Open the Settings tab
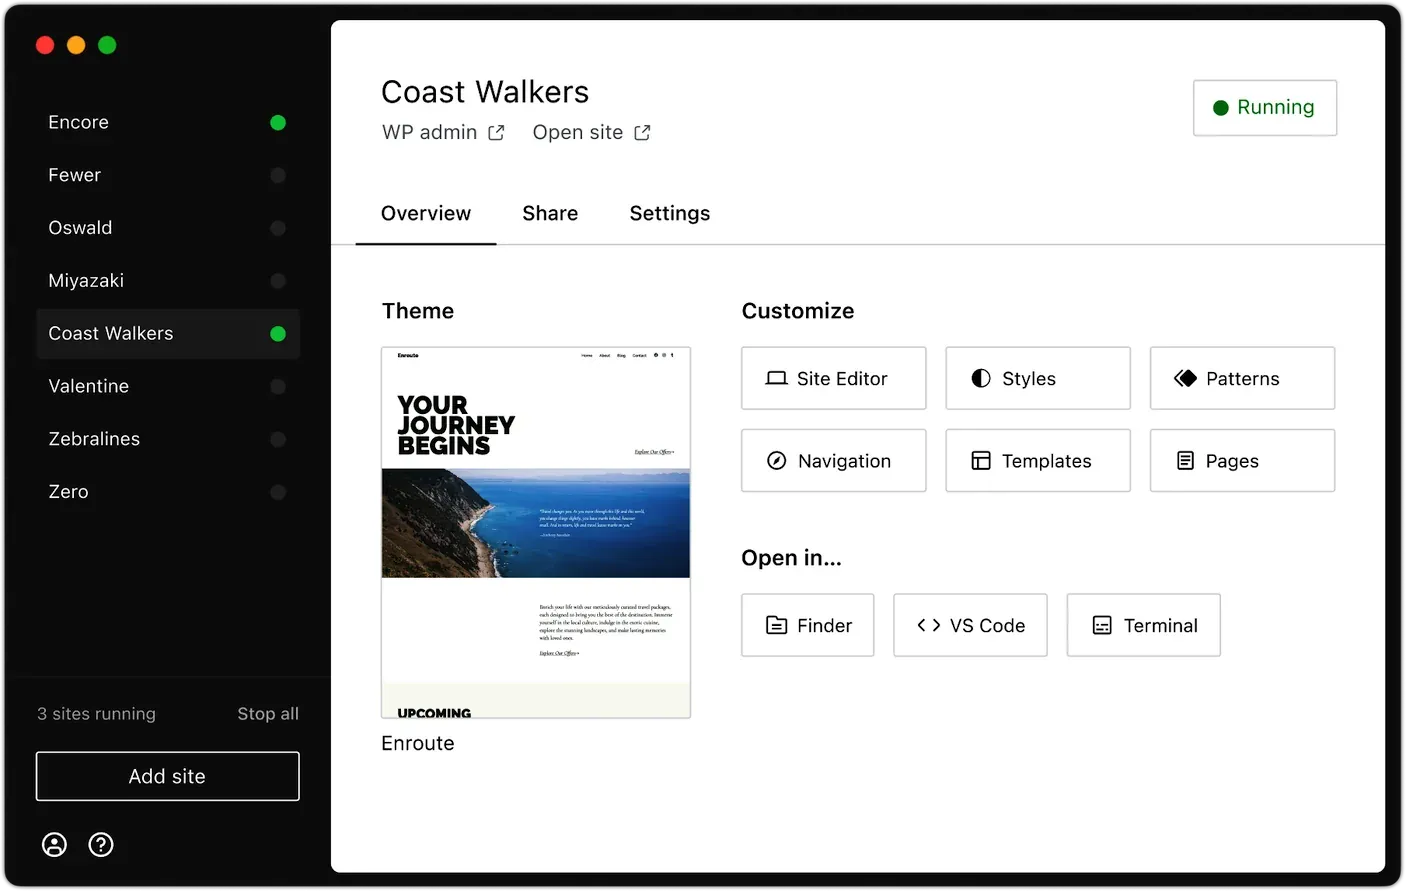The image size is (1406, 891). 669,213
